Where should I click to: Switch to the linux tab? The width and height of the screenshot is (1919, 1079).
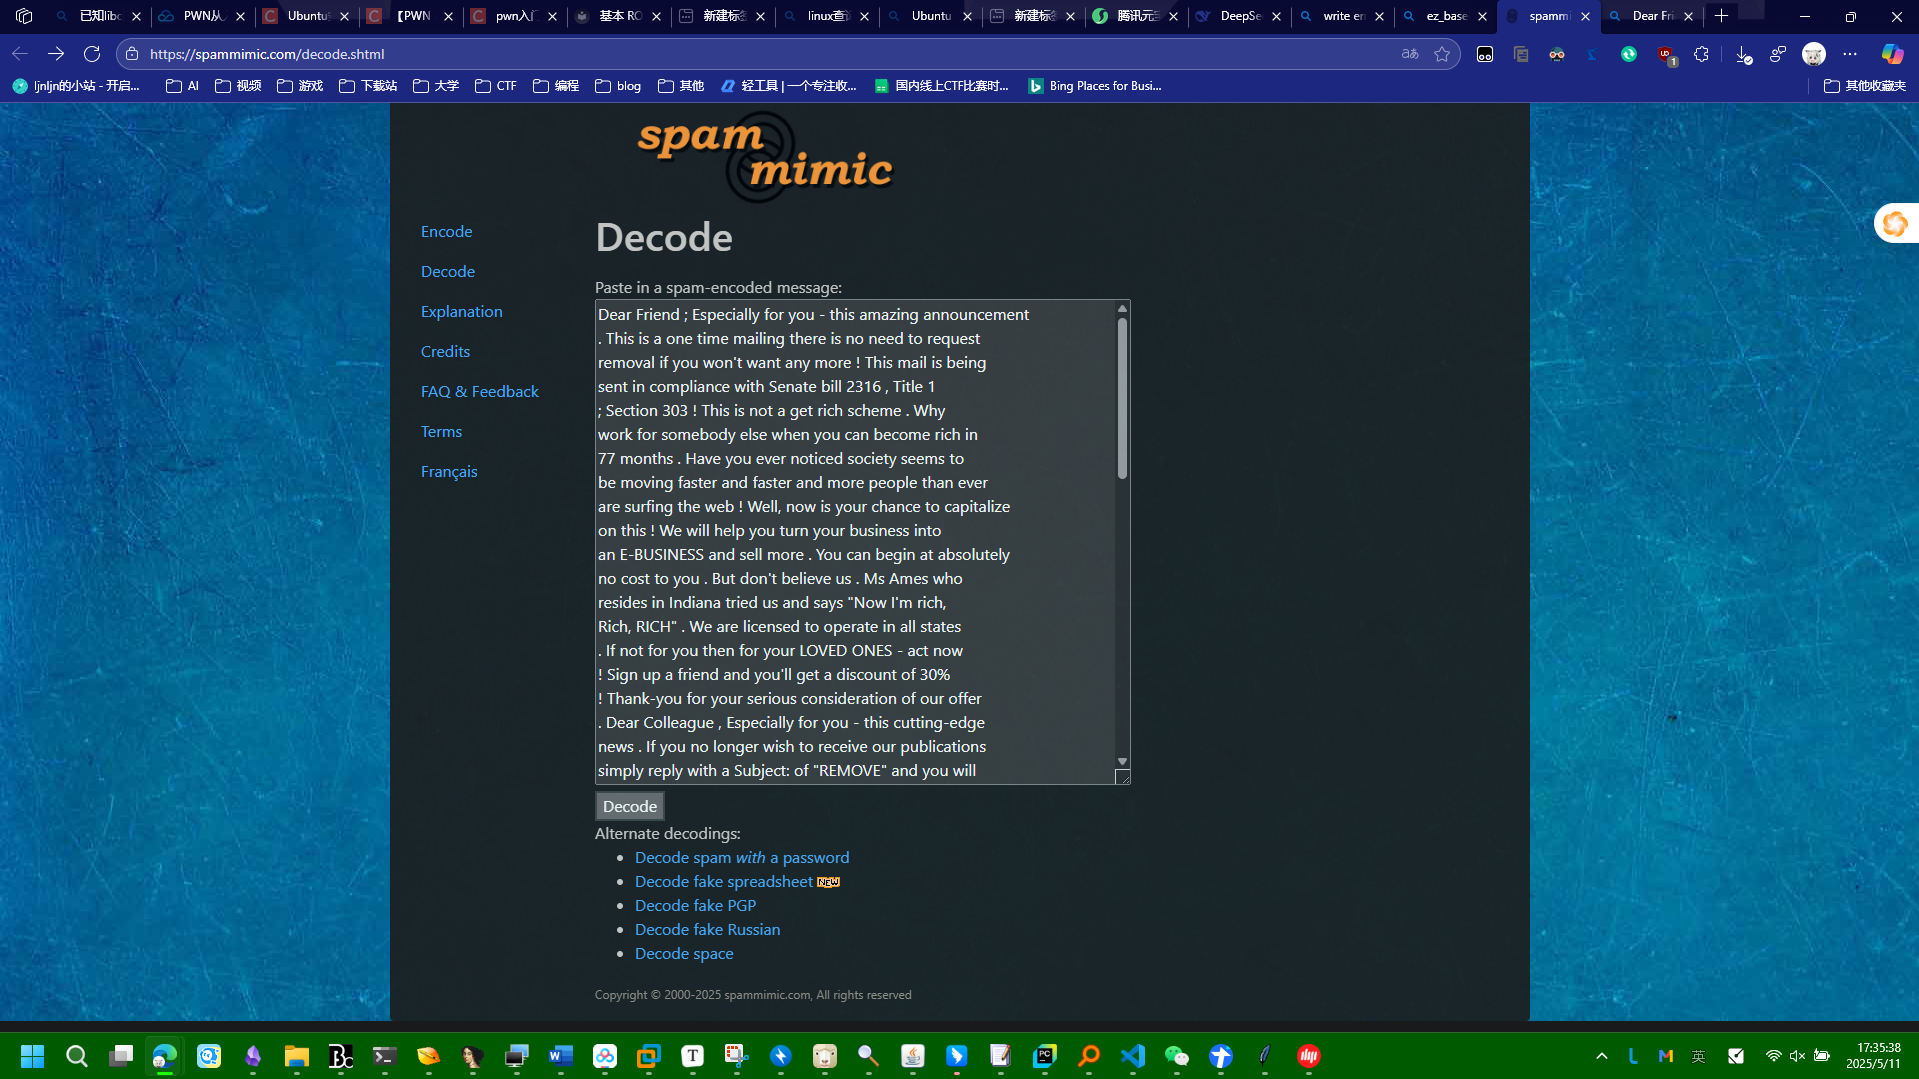[x=828, y=16]
